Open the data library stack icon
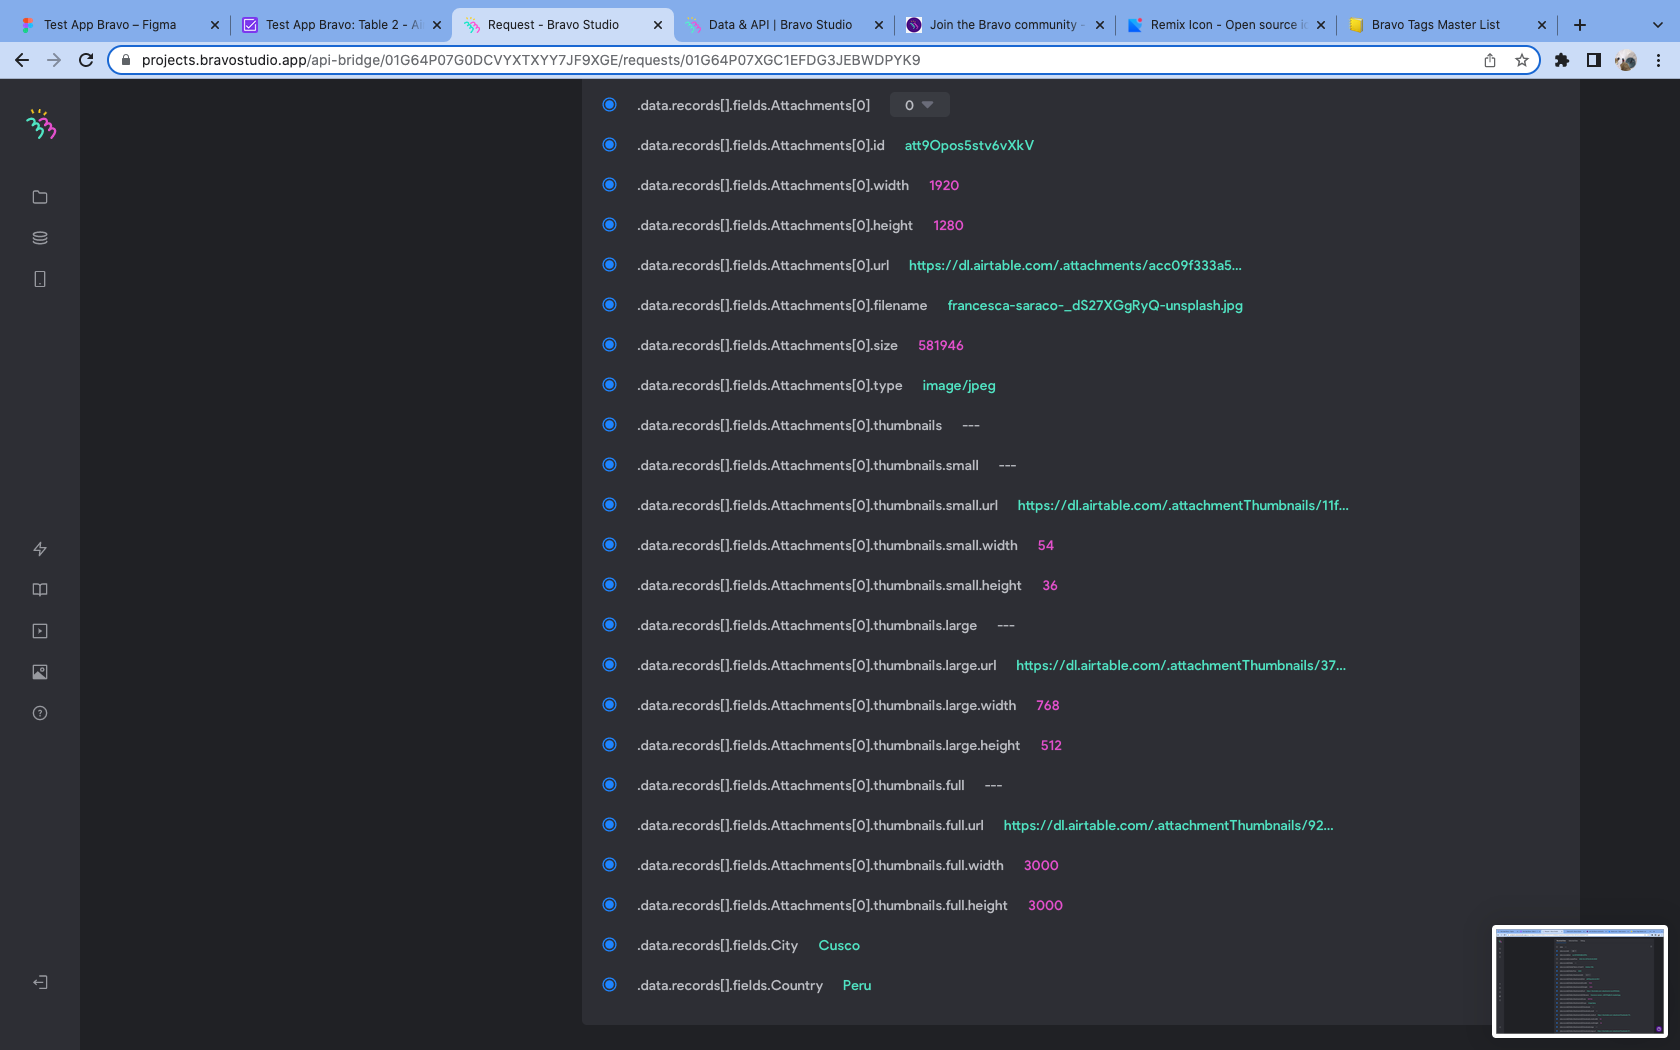 (40, 238)
